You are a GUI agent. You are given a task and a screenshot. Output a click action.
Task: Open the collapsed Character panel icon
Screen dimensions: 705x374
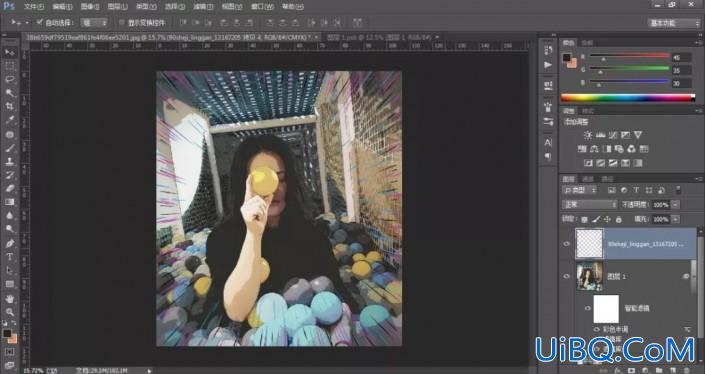point(548,142)
